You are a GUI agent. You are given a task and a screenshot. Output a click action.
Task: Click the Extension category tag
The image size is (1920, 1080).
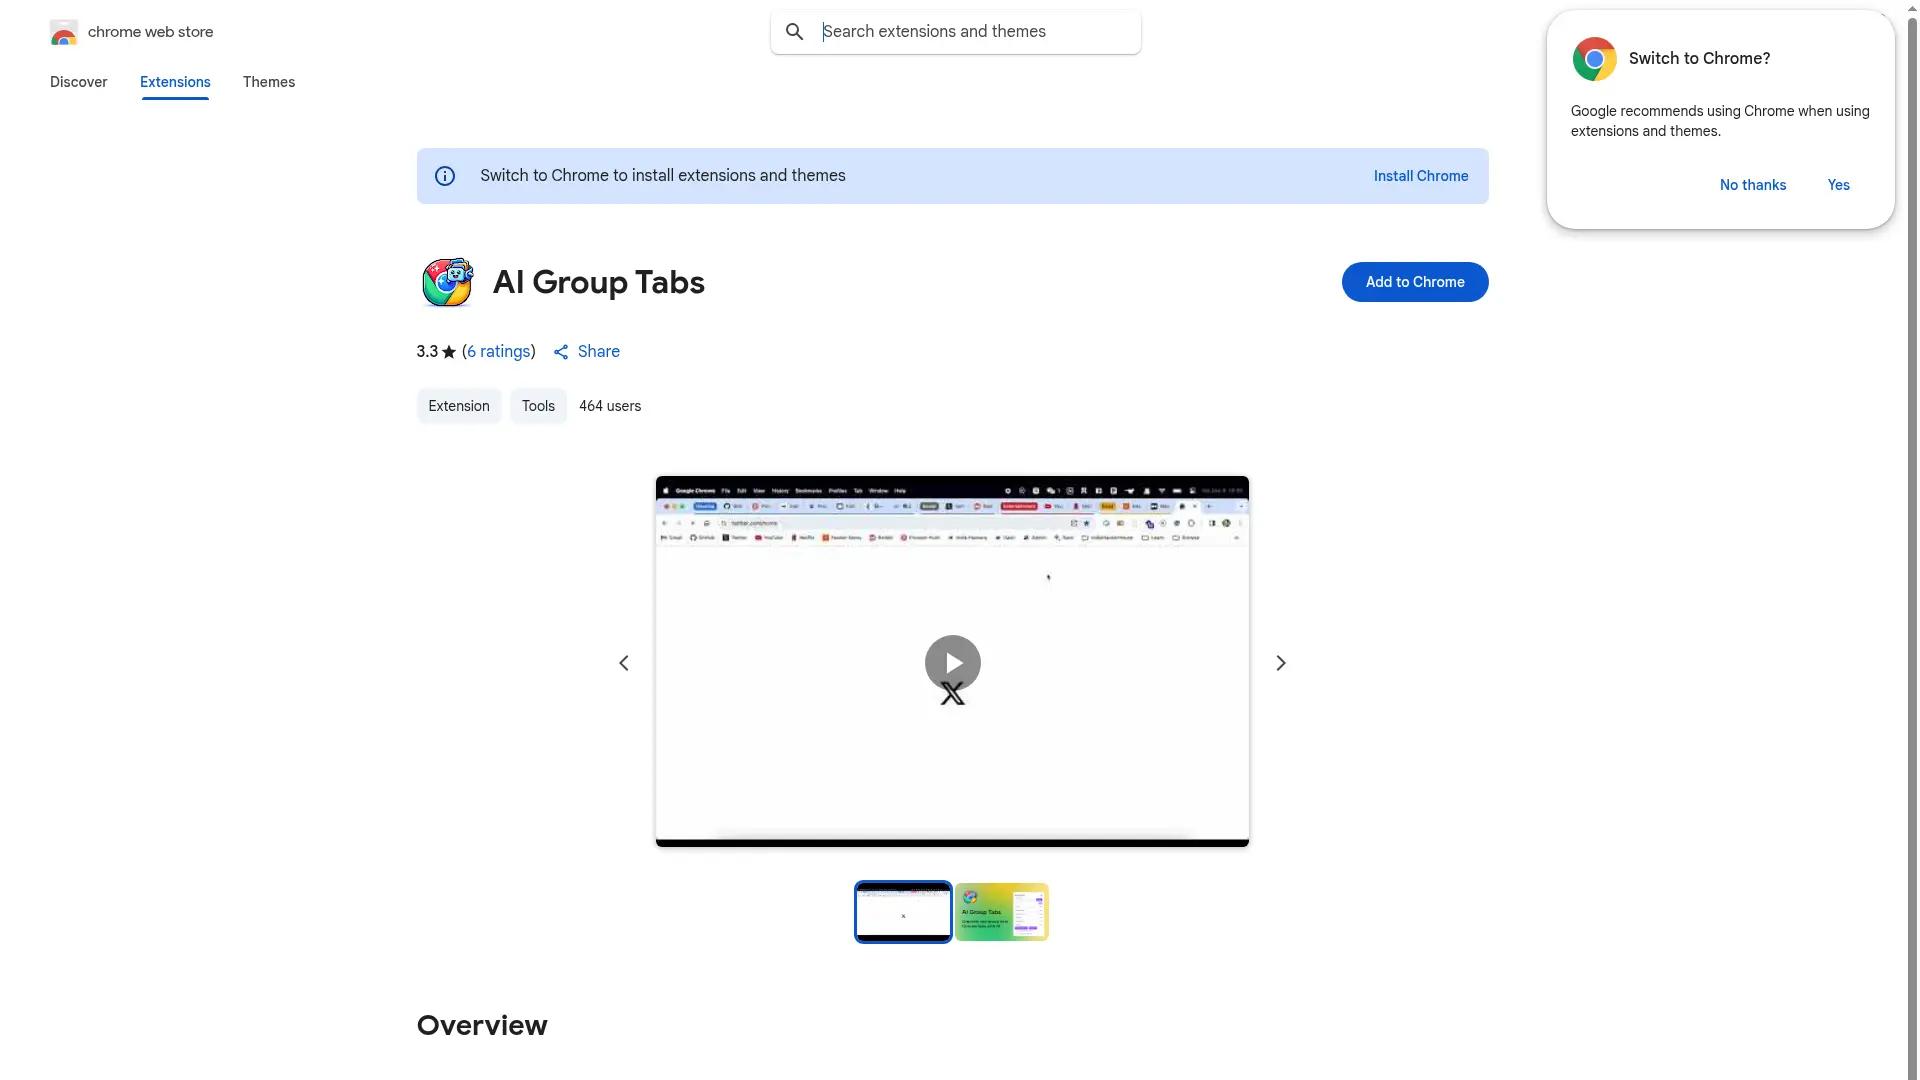tap(458, 406)
